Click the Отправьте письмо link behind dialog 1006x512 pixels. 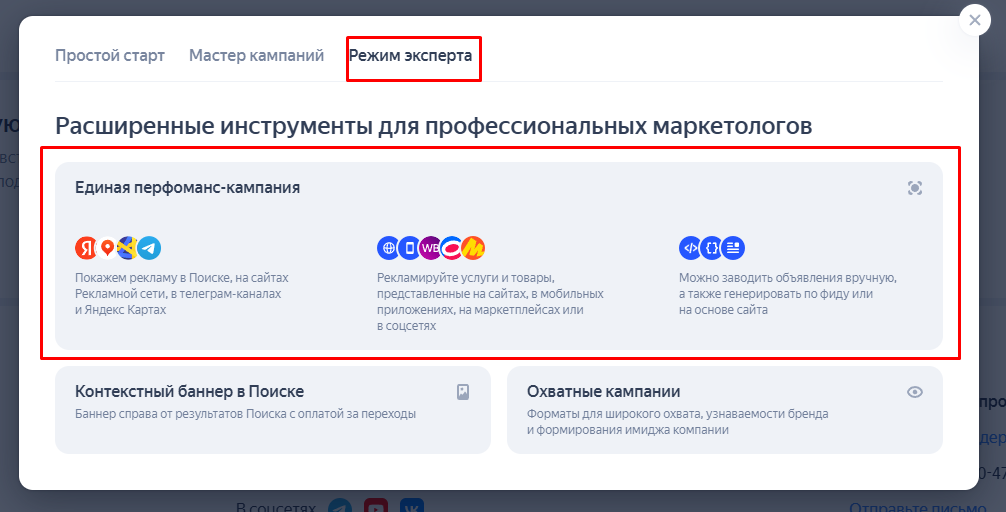point(917,507)
